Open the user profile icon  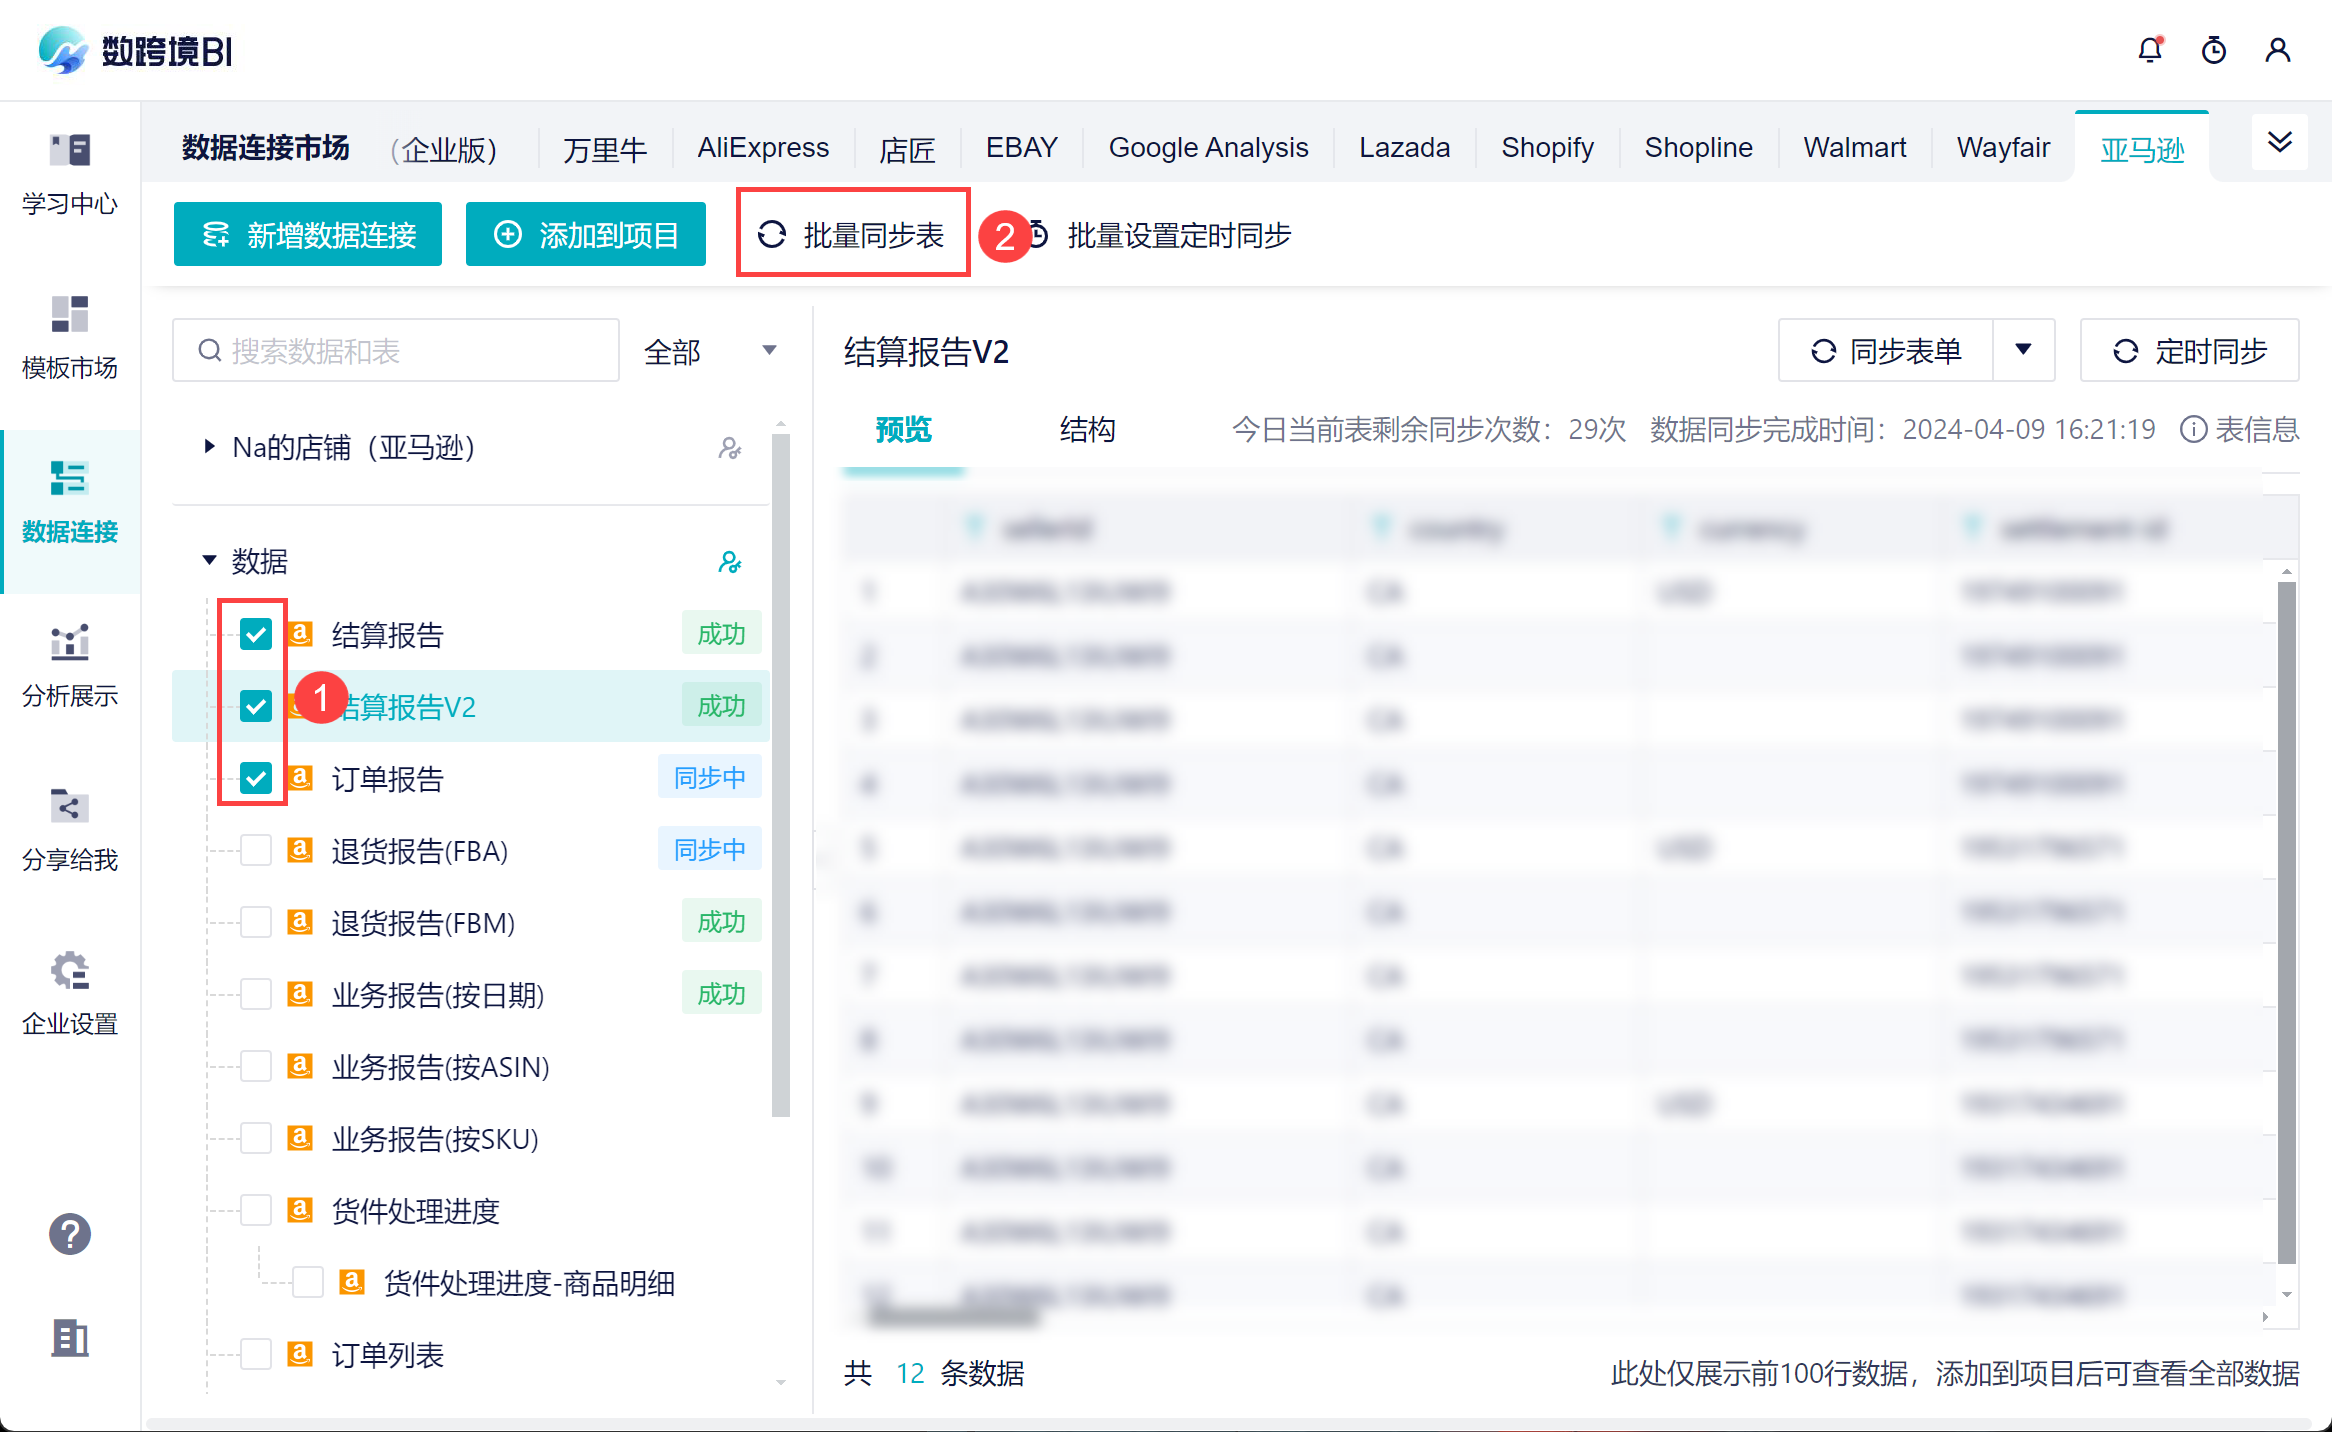point(2278,50)
